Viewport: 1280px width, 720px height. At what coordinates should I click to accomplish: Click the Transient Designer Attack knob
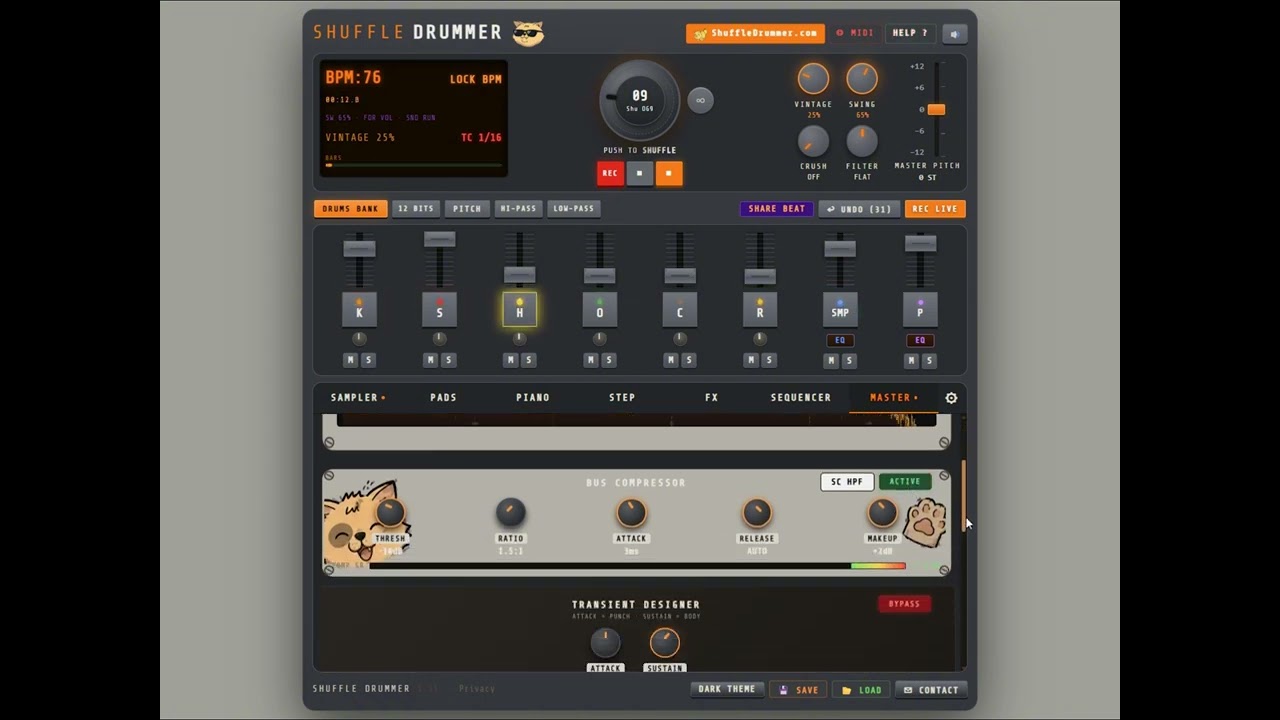605,642
